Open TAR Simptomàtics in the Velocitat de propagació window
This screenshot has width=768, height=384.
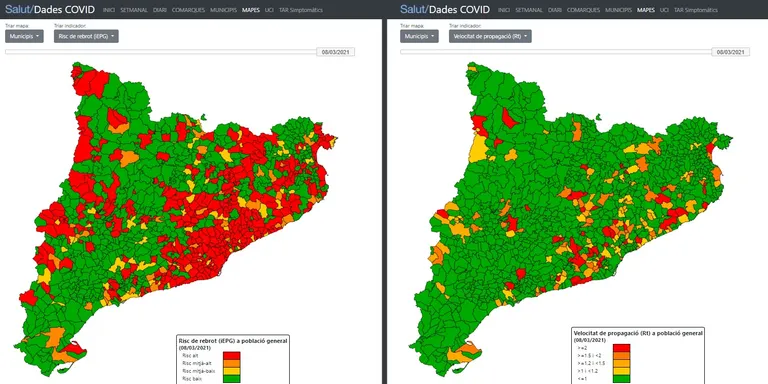click(696, 10)
